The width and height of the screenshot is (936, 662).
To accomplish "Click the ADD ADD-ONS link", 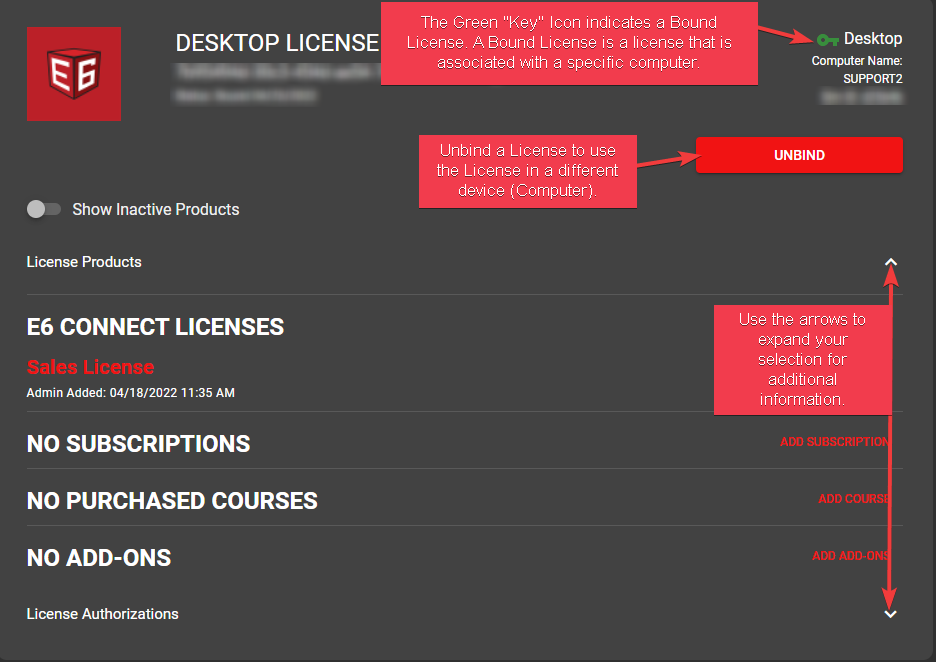I will (x=851, y=556).
